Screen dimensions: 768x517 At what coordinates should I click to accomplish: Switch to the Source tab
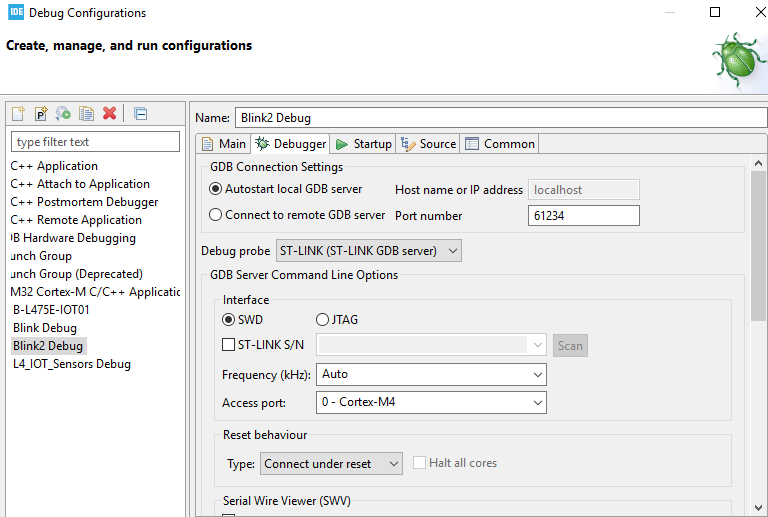(428, 144)
